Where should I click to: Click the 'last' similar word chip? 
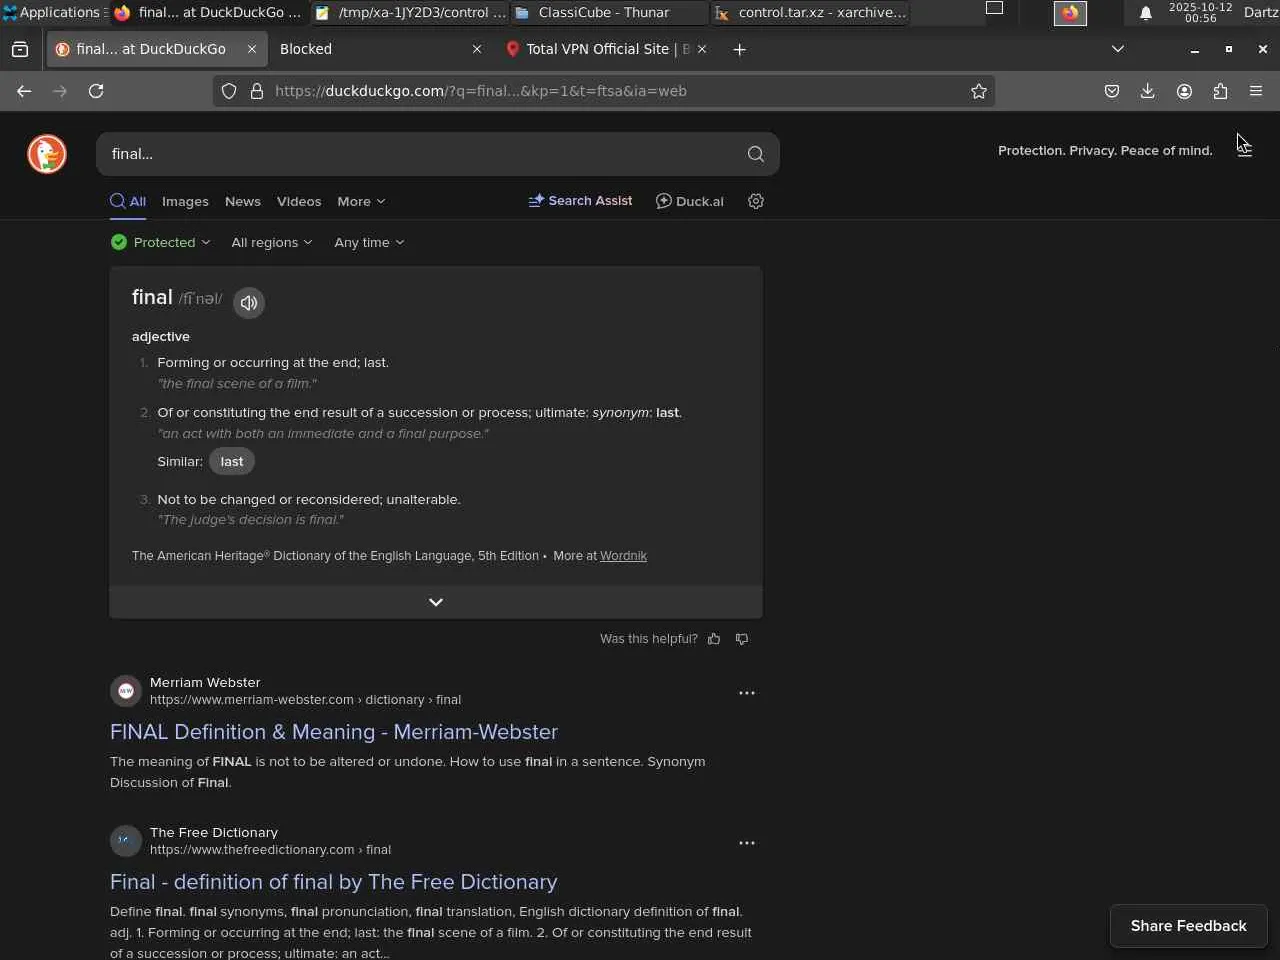232,461
